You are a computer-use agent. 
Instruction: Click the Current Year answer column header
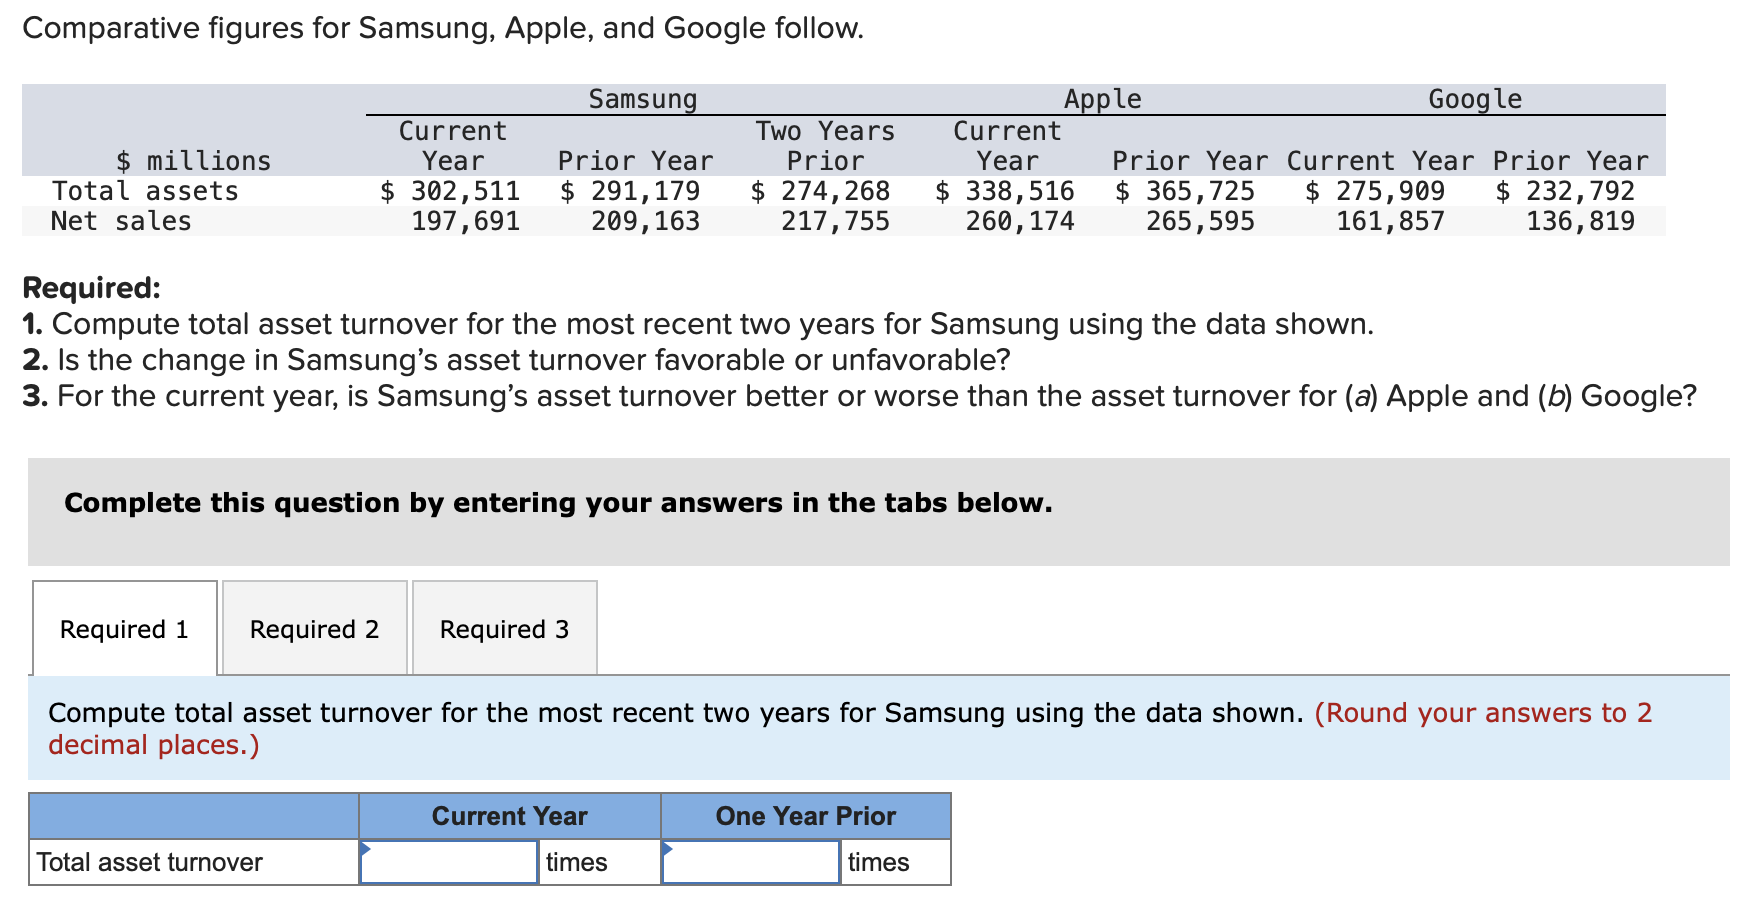pos(509,816)
